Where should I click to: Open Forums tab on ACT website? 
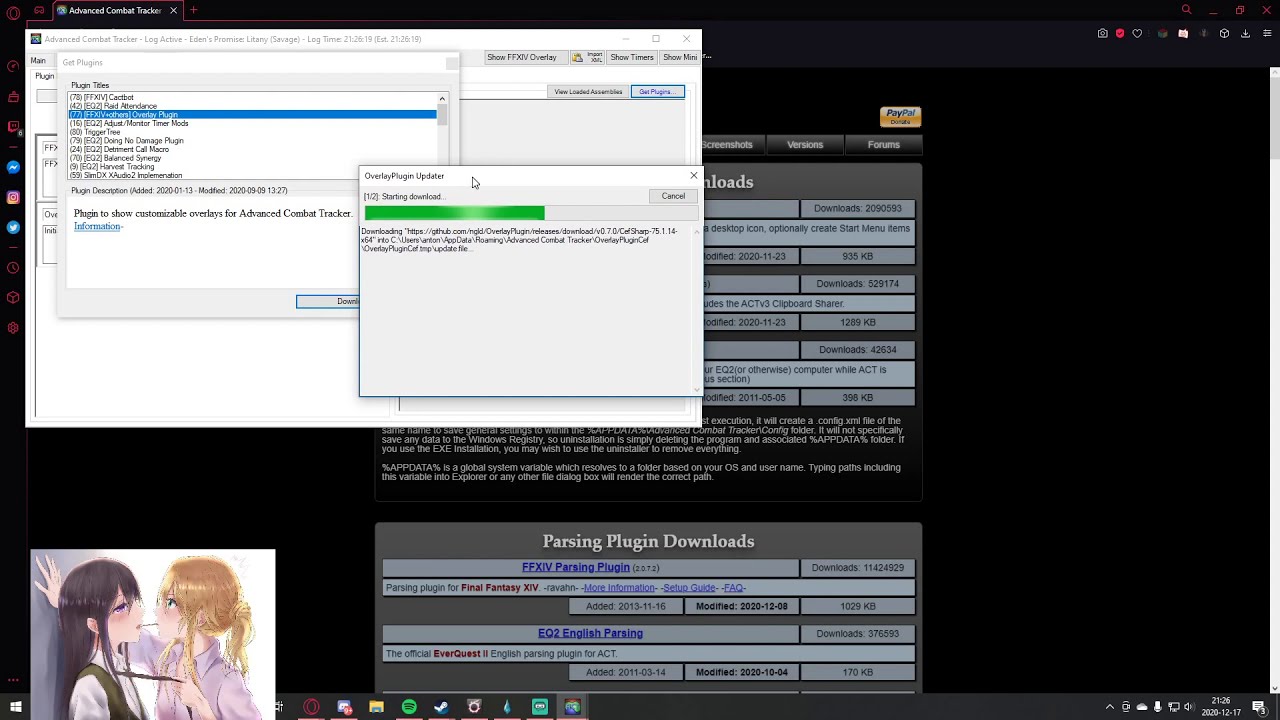[884, 145]
